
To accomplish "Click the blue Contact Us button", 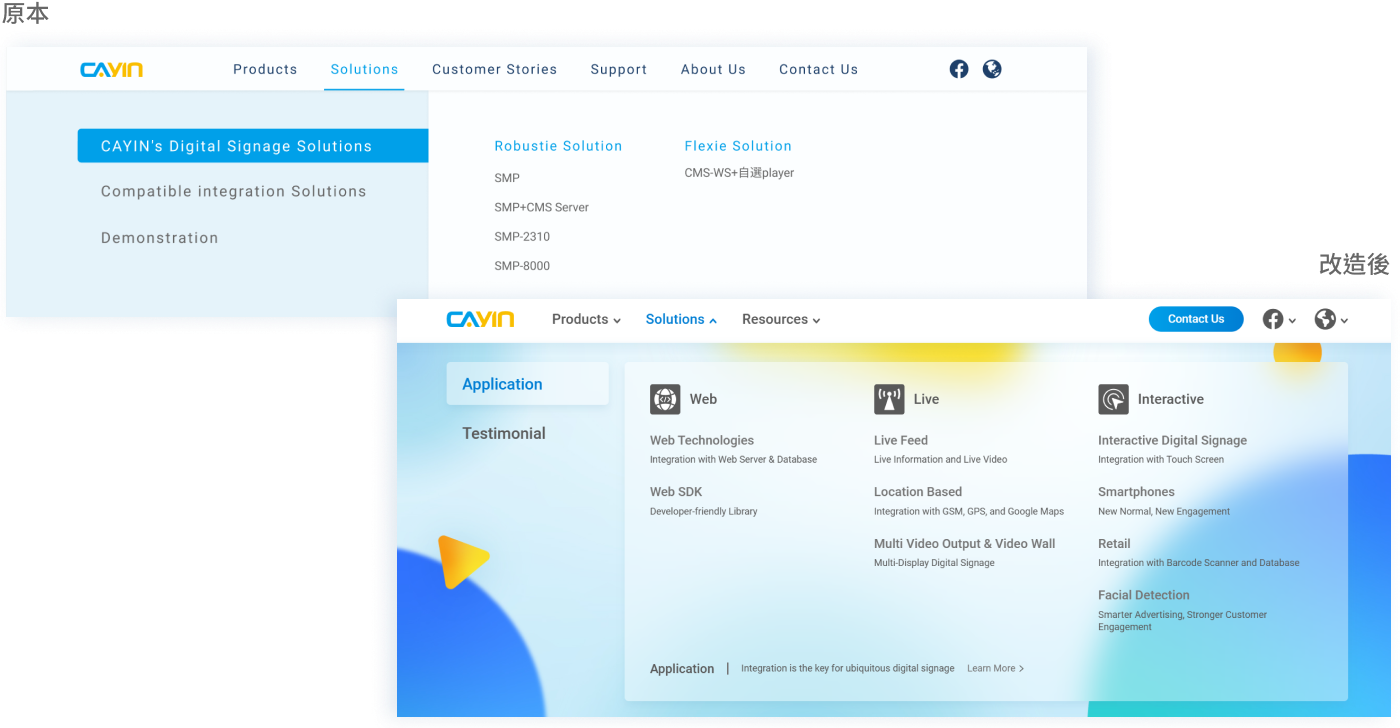I will 1196,319.
